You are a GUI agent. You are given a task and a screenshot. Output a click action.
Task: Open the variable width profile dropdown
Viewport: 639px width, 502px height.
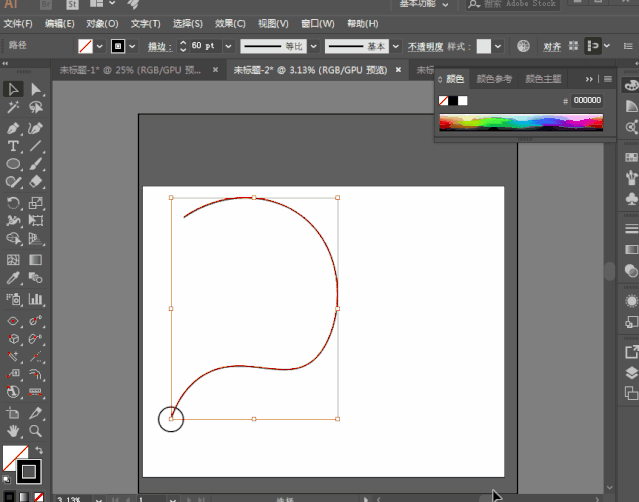point(314,46)
